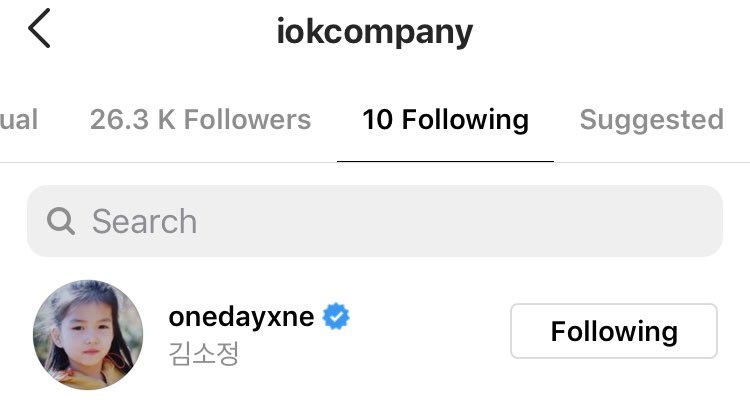
Task: Tap the blue verified badge beside onedayxne
Action: click(x=336, y=316)
